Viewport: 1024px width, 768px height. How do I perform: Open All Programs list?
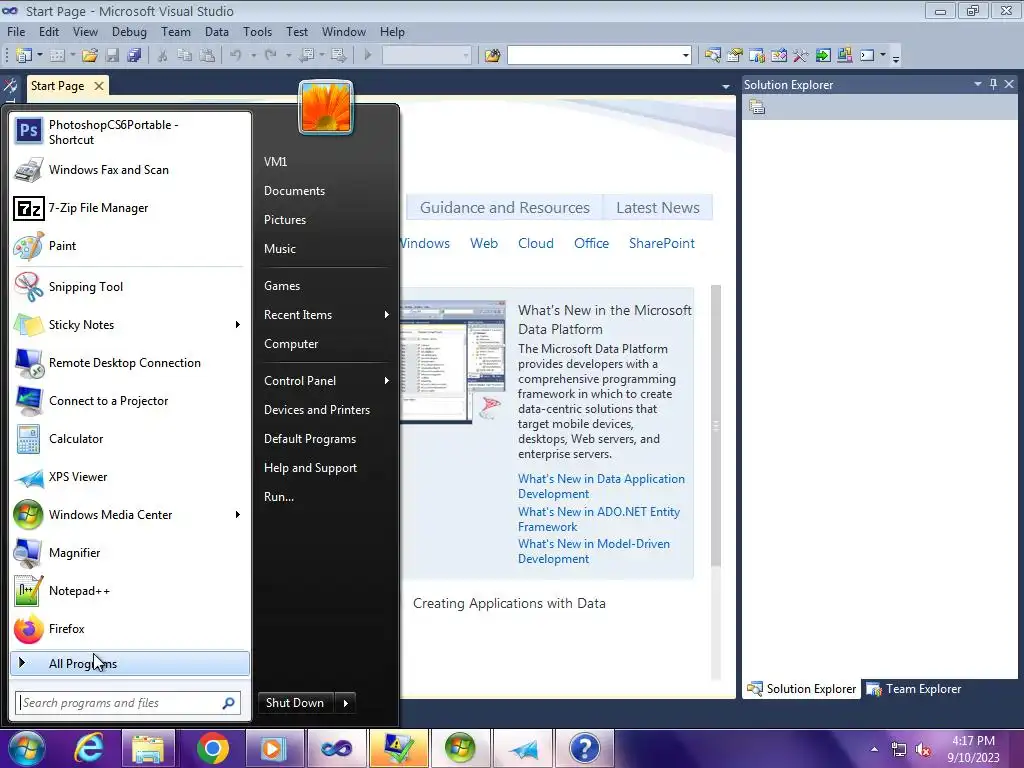[130, 664]
